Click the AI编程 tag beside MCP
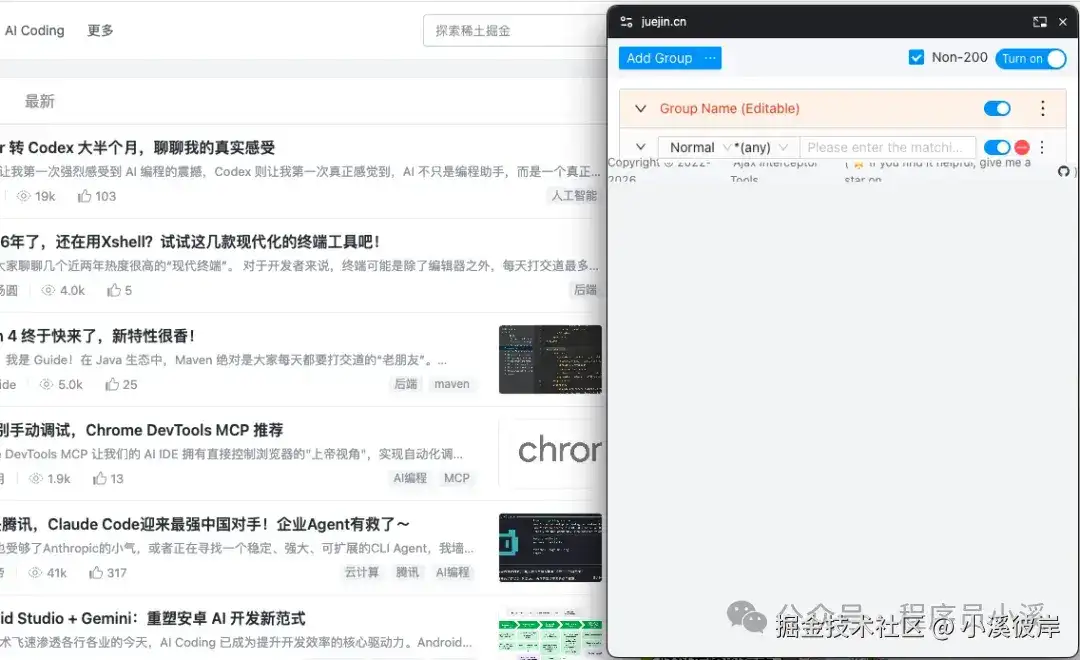This screenshot has width=1080, height=660. tap(410, 478)
